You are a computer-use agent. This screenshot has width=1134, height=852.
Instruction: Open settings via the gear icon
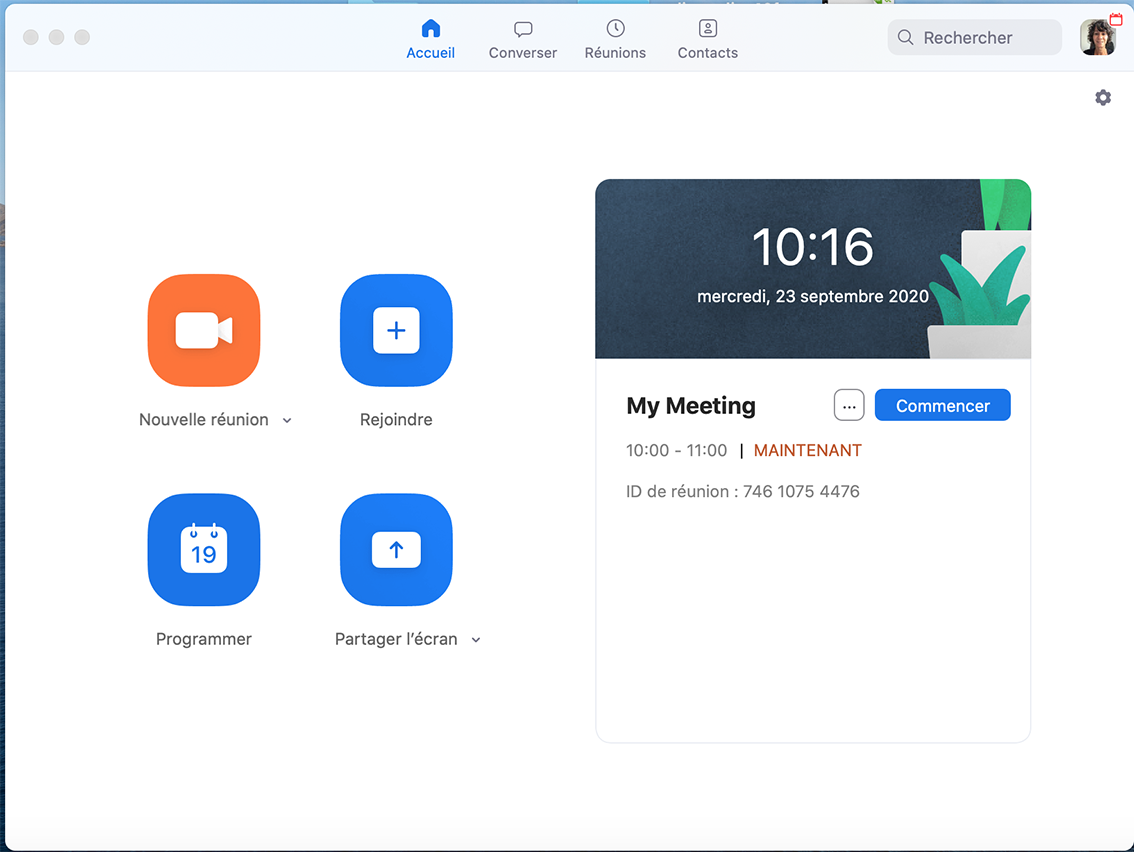(x=1103, y=97)
